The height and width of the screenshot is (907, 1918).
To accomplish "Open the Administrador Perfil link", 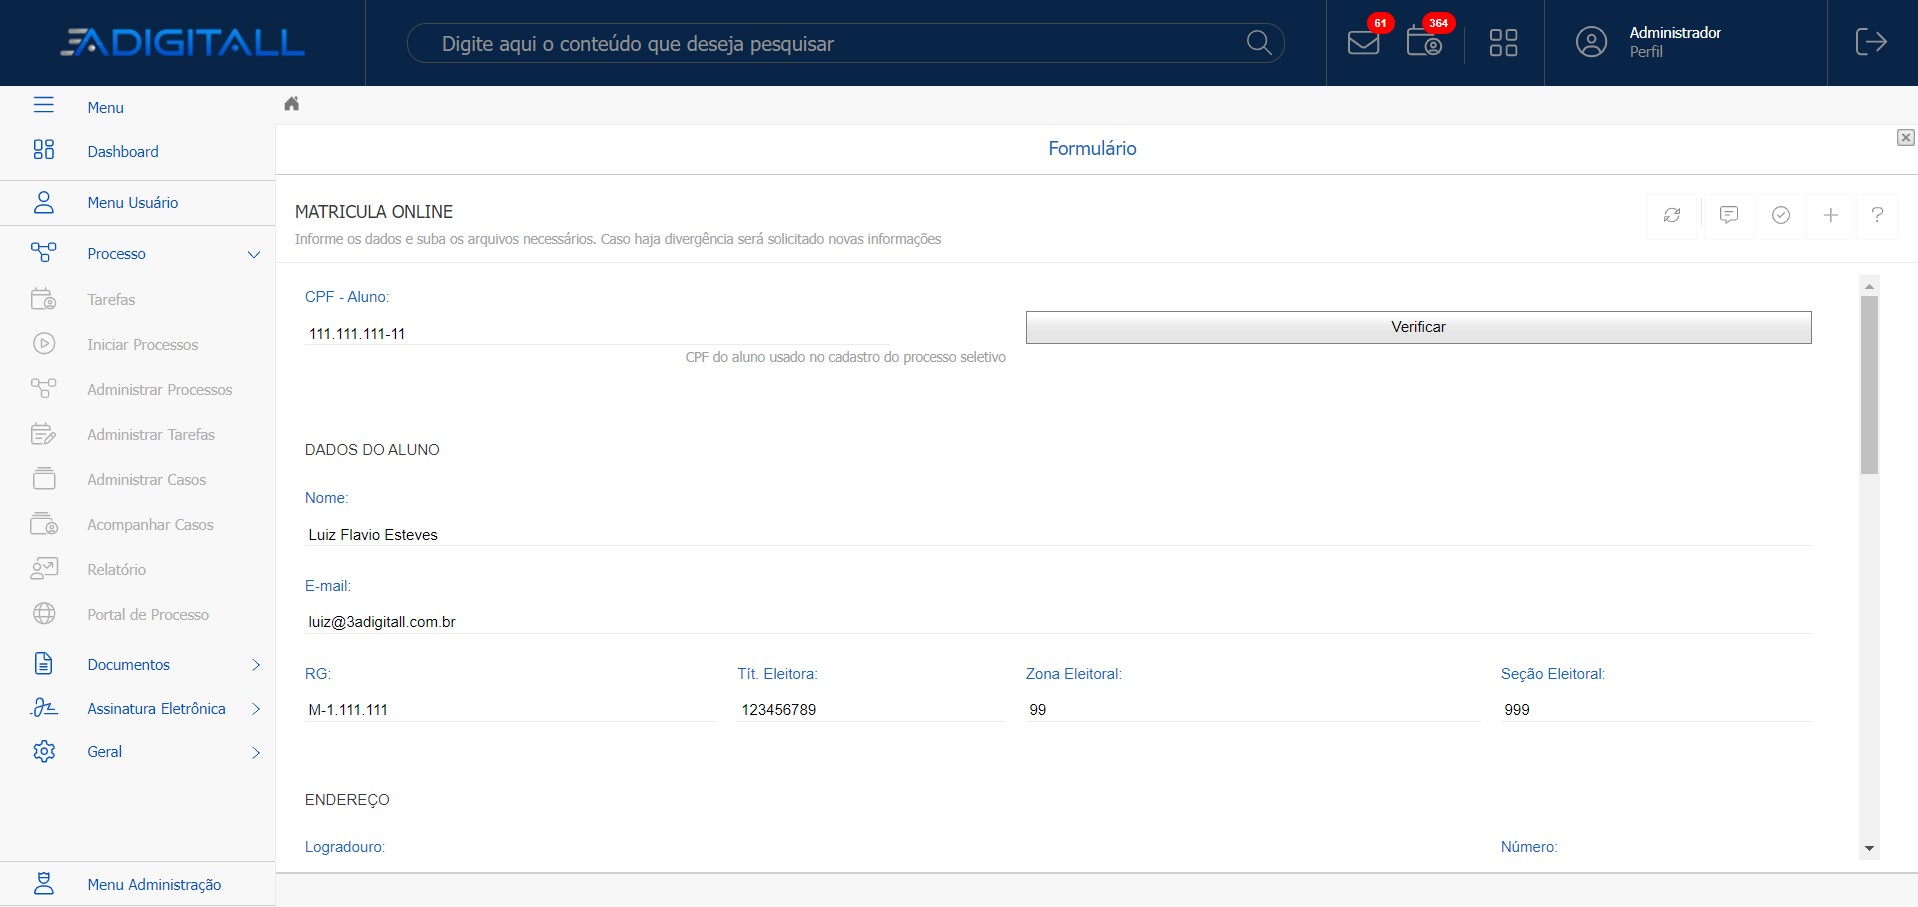I will (x=1675, y=42).
